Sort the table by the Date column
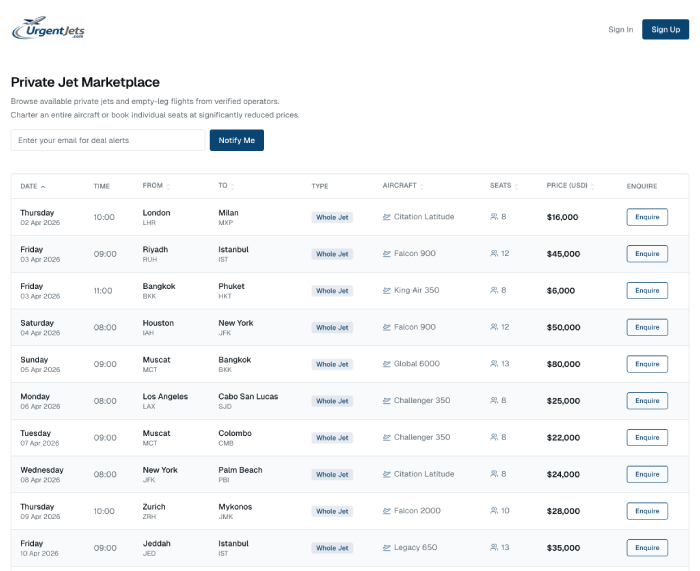The image size is (700, 571). coord(33,186)
